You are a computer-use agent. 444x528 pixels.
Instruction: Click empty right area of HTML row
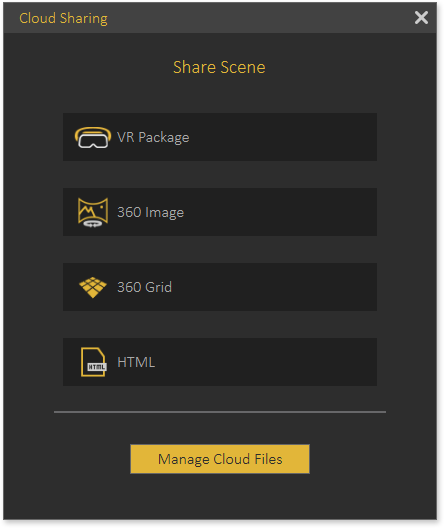286,362
